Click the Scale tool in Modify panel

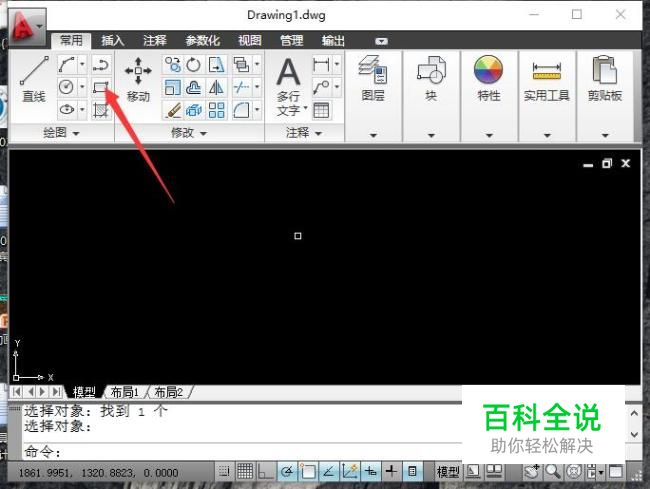[x=172, y=87]
